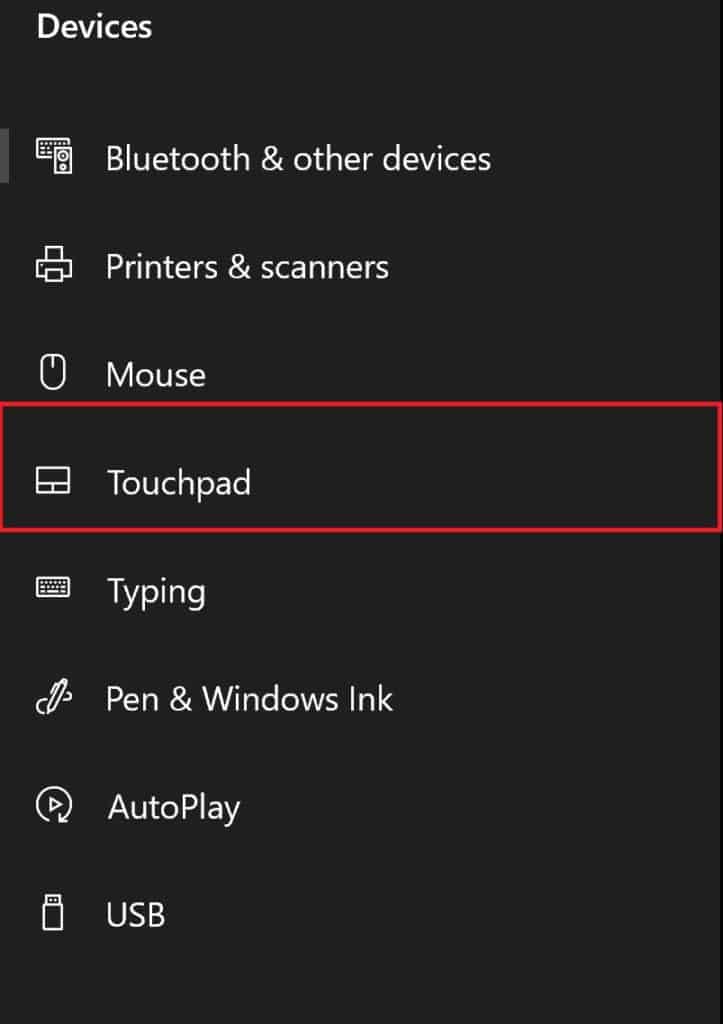Click inside the red-outlined Touchpad row
The width and height of the screenshot is (723, 1024).
[361, 467]
